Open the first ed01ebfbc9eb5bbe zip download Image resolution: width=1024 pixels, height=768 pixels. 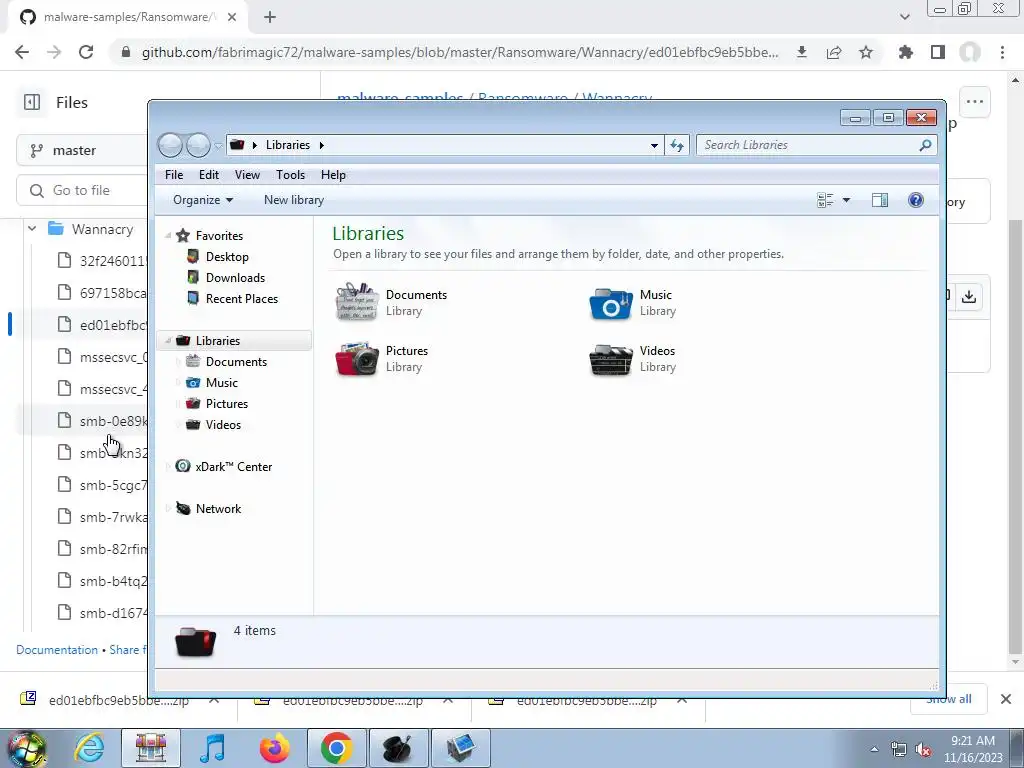click(x=118, y=701)
